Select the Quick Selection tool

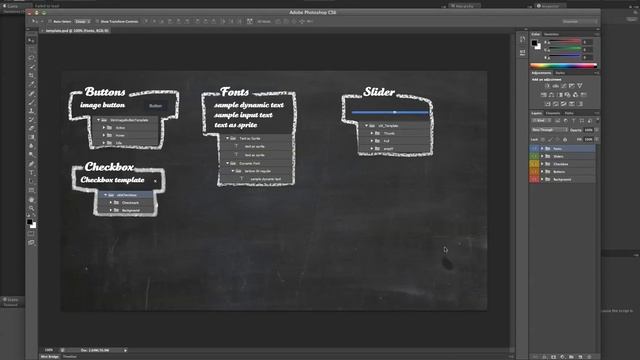[31, 67]
